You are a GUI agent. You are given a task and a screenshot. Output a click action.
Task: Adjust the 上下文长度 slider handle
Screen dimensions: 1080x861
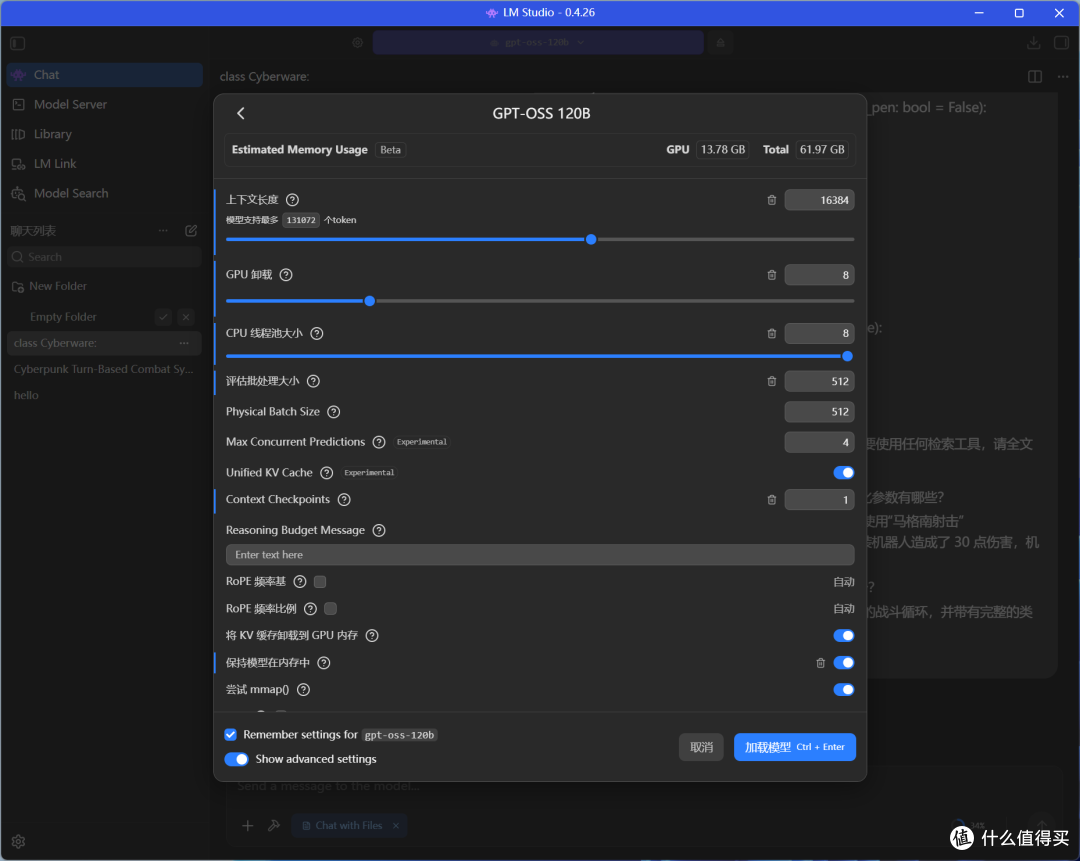(591, 240)
